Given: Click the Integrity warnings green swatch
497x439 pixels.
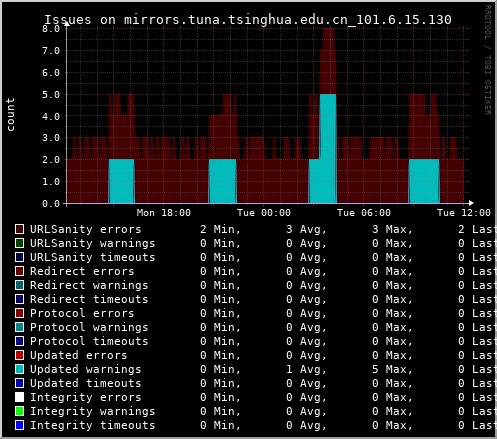Looking at the screenshot, I should point(19,411).
